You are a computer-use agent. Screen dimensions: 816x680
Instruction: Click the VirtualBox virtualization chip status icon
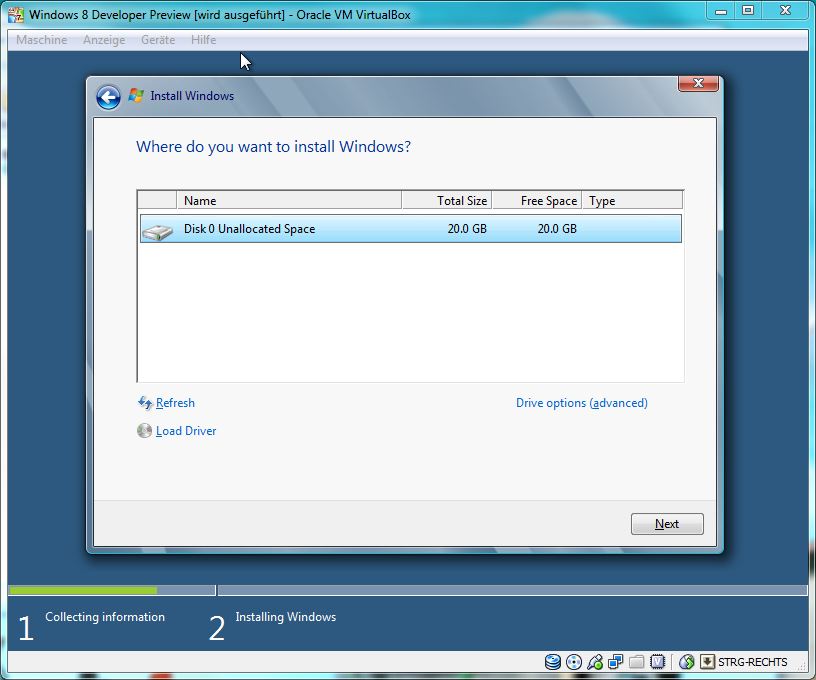658,662
